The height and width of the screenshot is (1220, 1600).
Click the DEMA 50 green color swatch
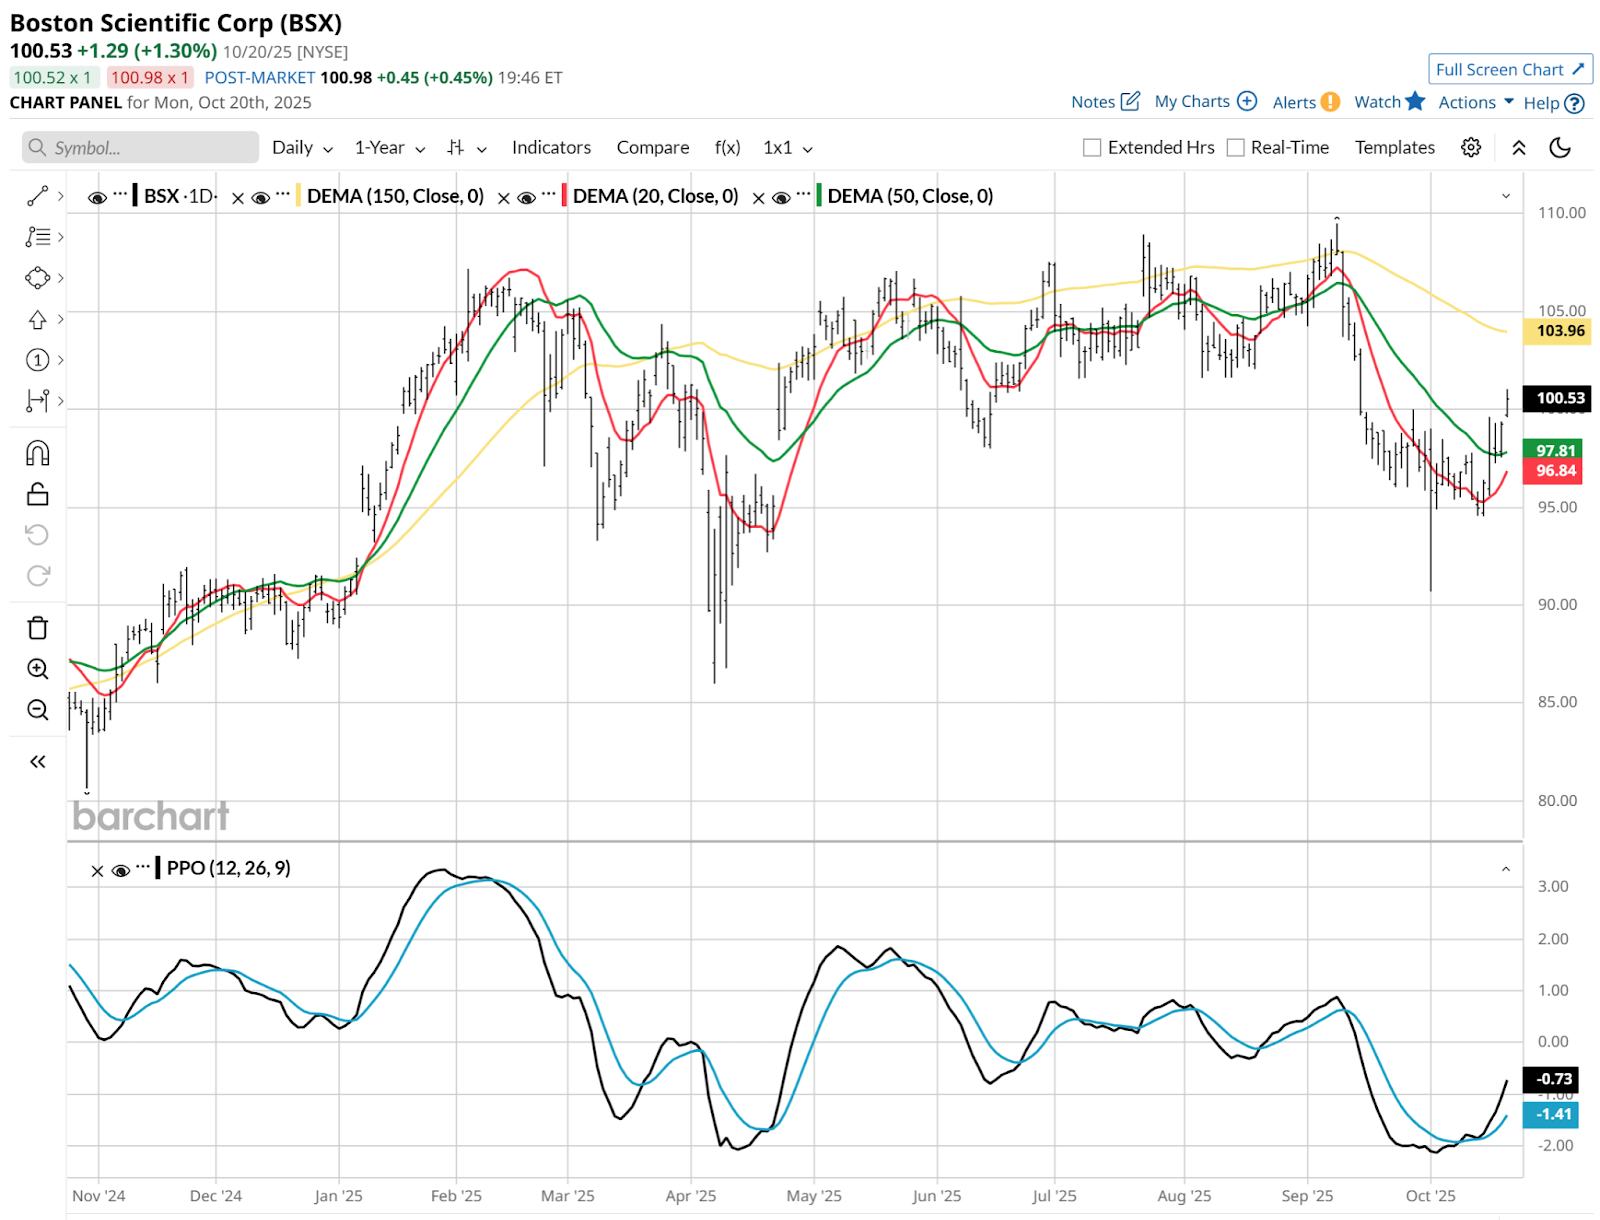pyautogui.click(x=819, y=196)
